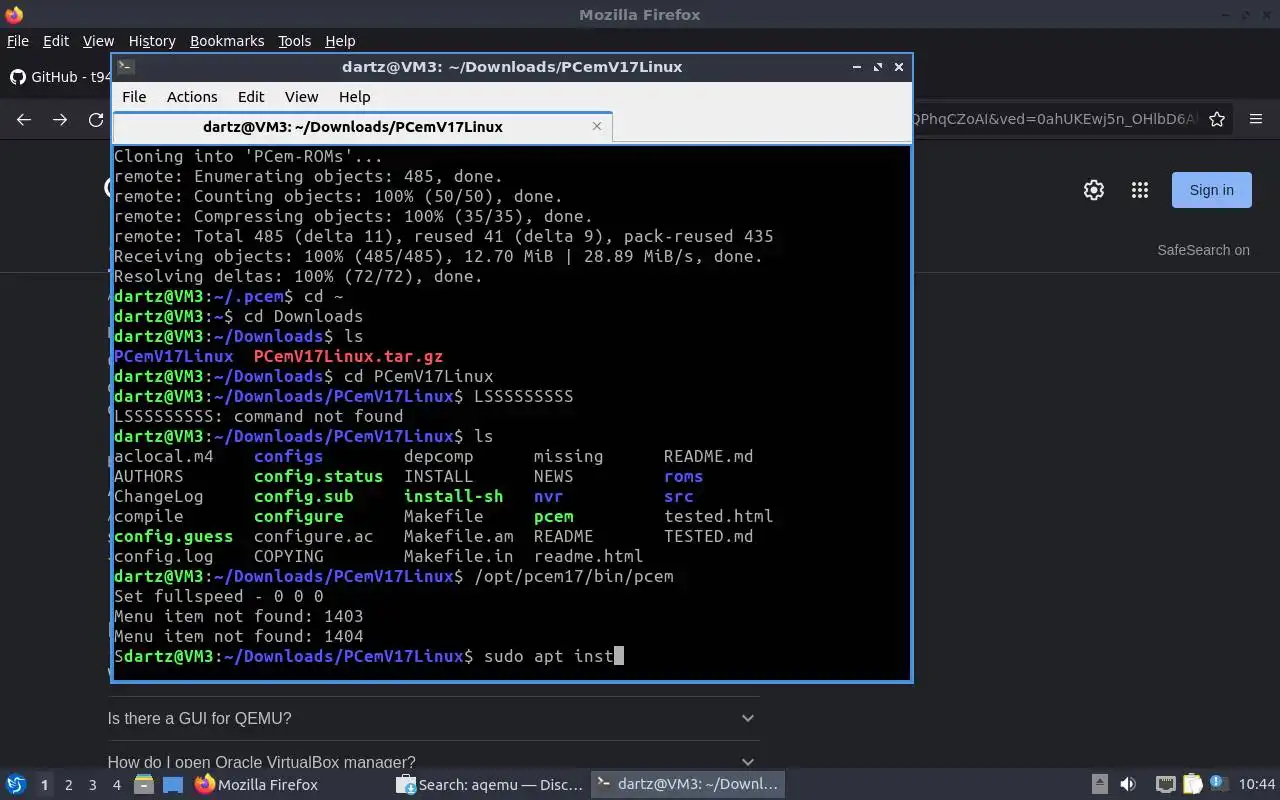Open the volume speaker tray icon
The image size is (1280, 800).
click(1128, 785)
